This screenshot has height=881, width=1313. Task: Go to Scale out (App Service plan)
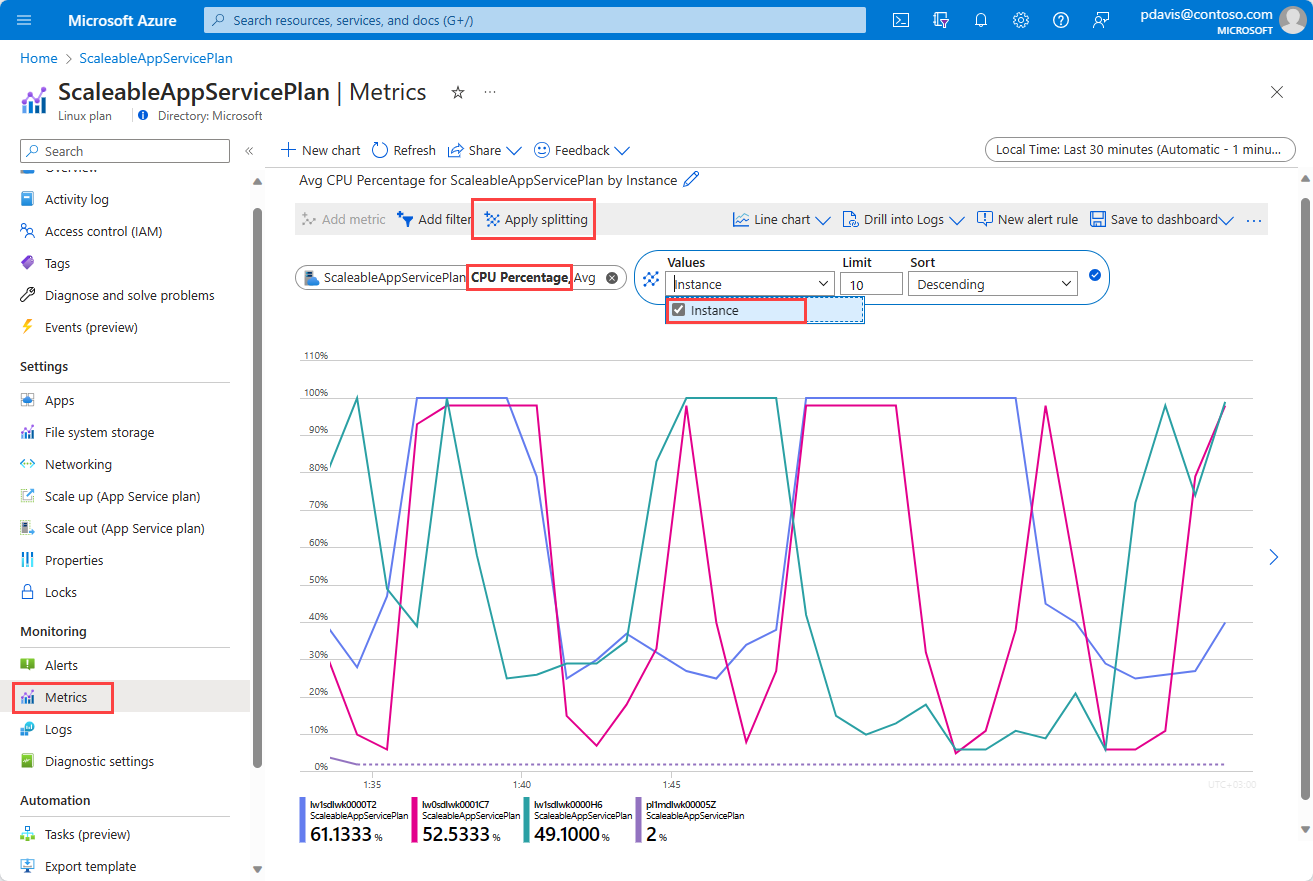(124, 528)
